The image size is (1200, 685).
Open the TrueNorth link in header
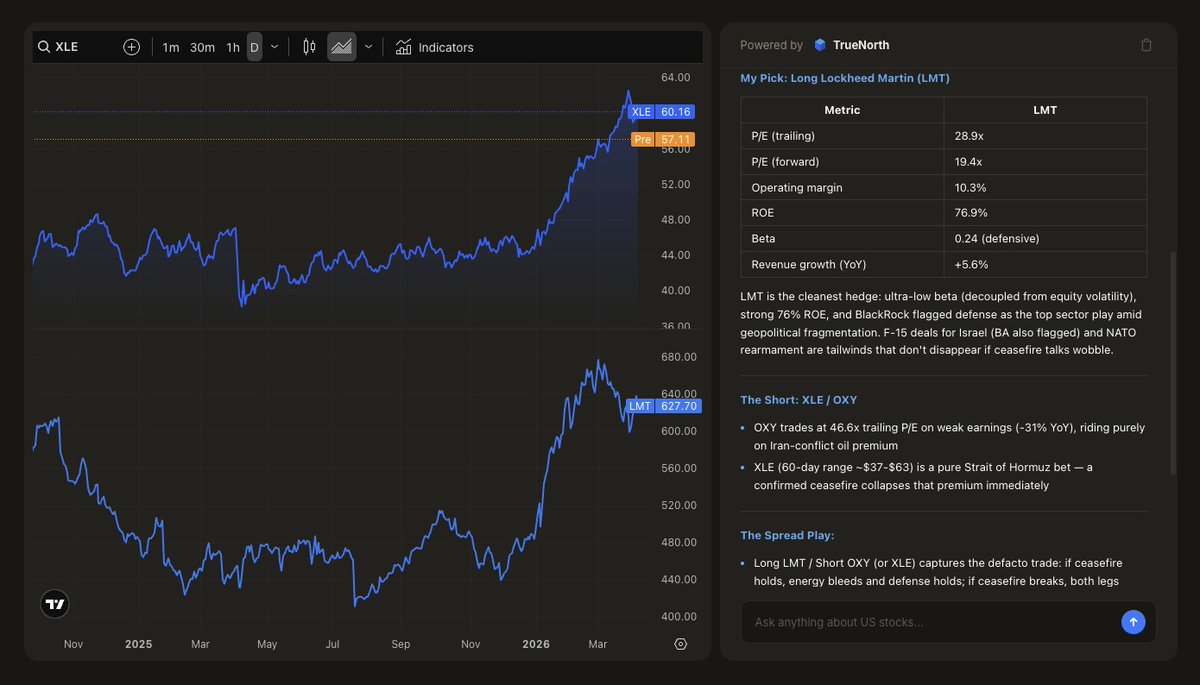coord(861,45)
